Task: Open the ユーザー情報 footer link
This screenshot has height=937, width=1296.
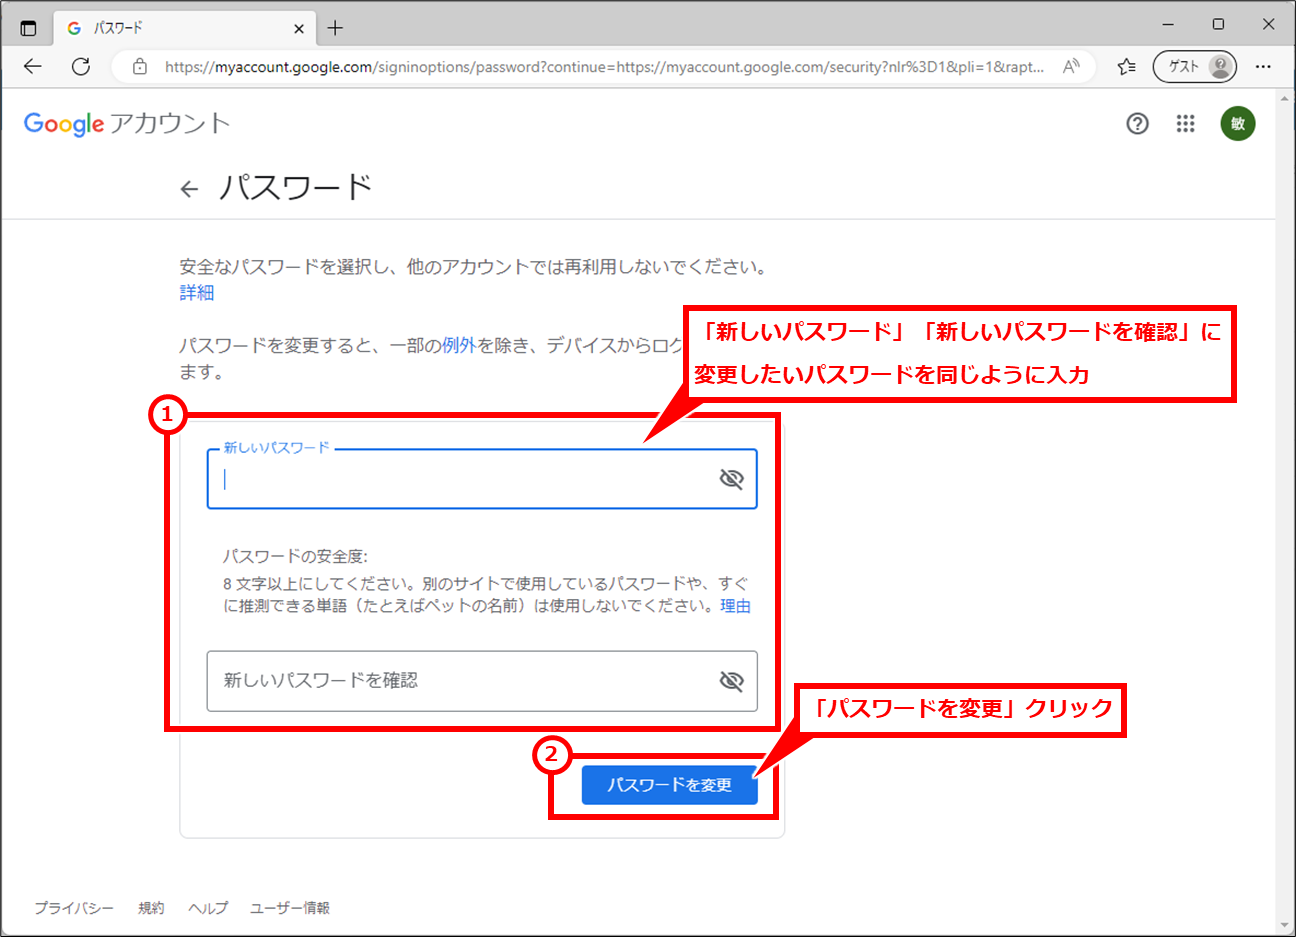Action: tap(290, 908)
